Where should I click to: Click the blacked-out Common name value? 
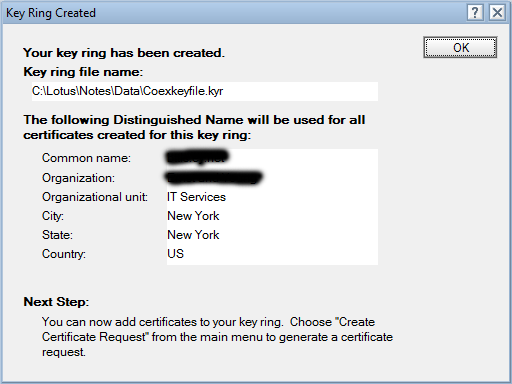197,157
